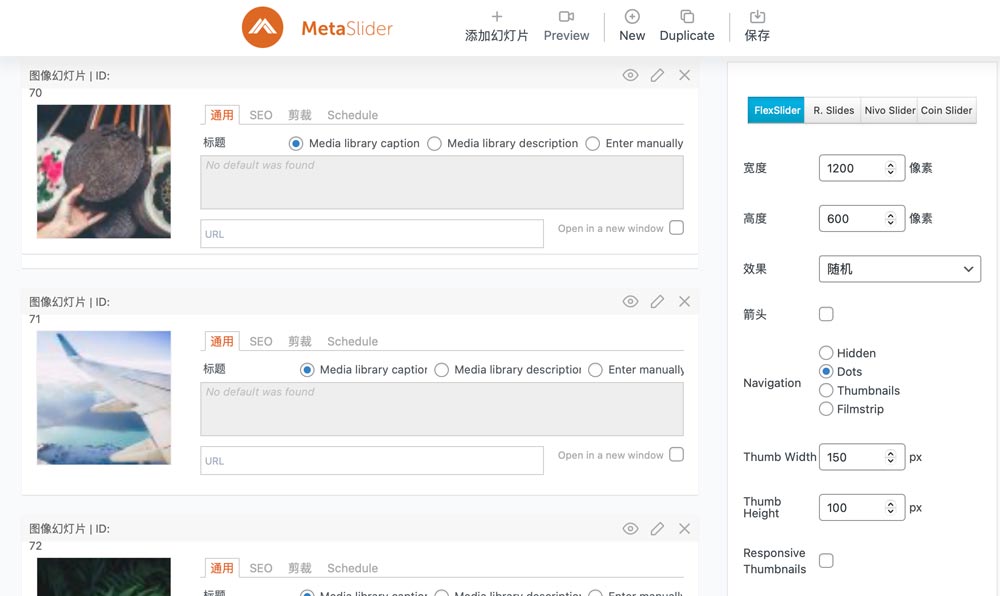1000x596 pixels.
Task: Select the Coin Slider type
Action: point(946,110)
